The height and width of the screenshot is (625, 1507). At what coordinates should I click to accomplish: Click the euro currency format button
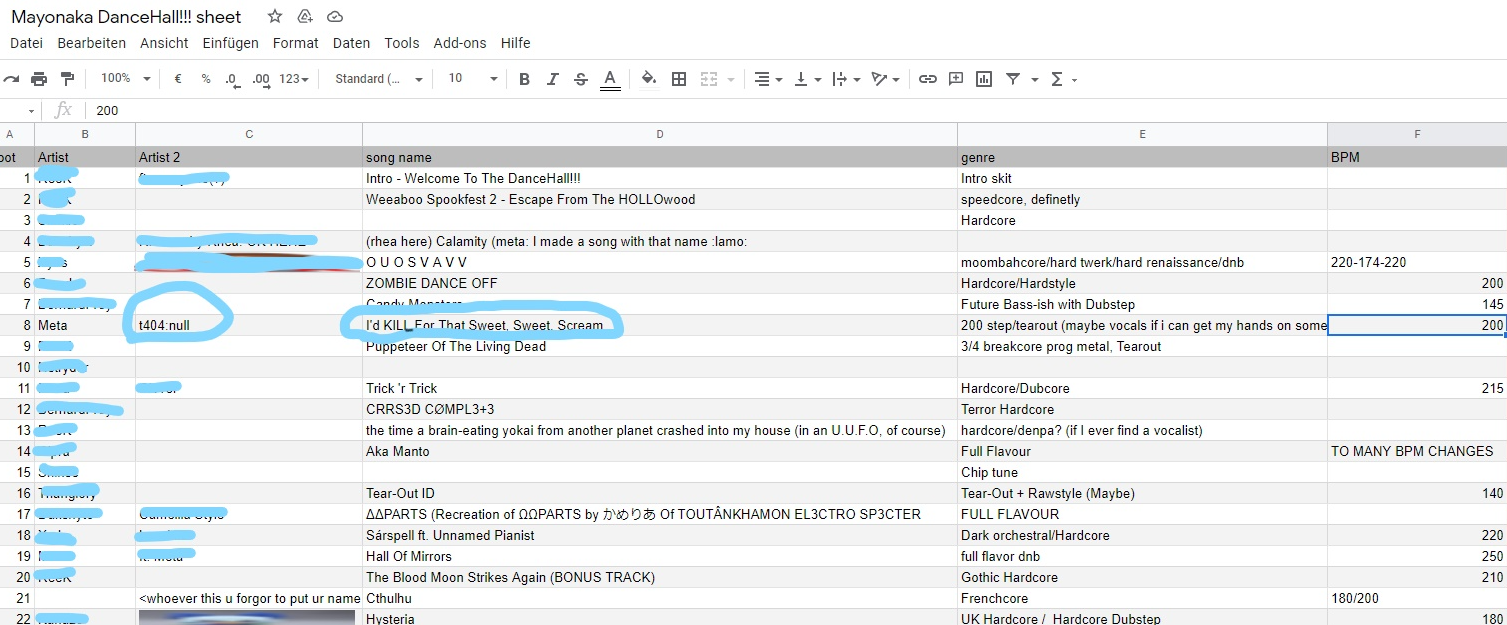(x=178, y=79)
